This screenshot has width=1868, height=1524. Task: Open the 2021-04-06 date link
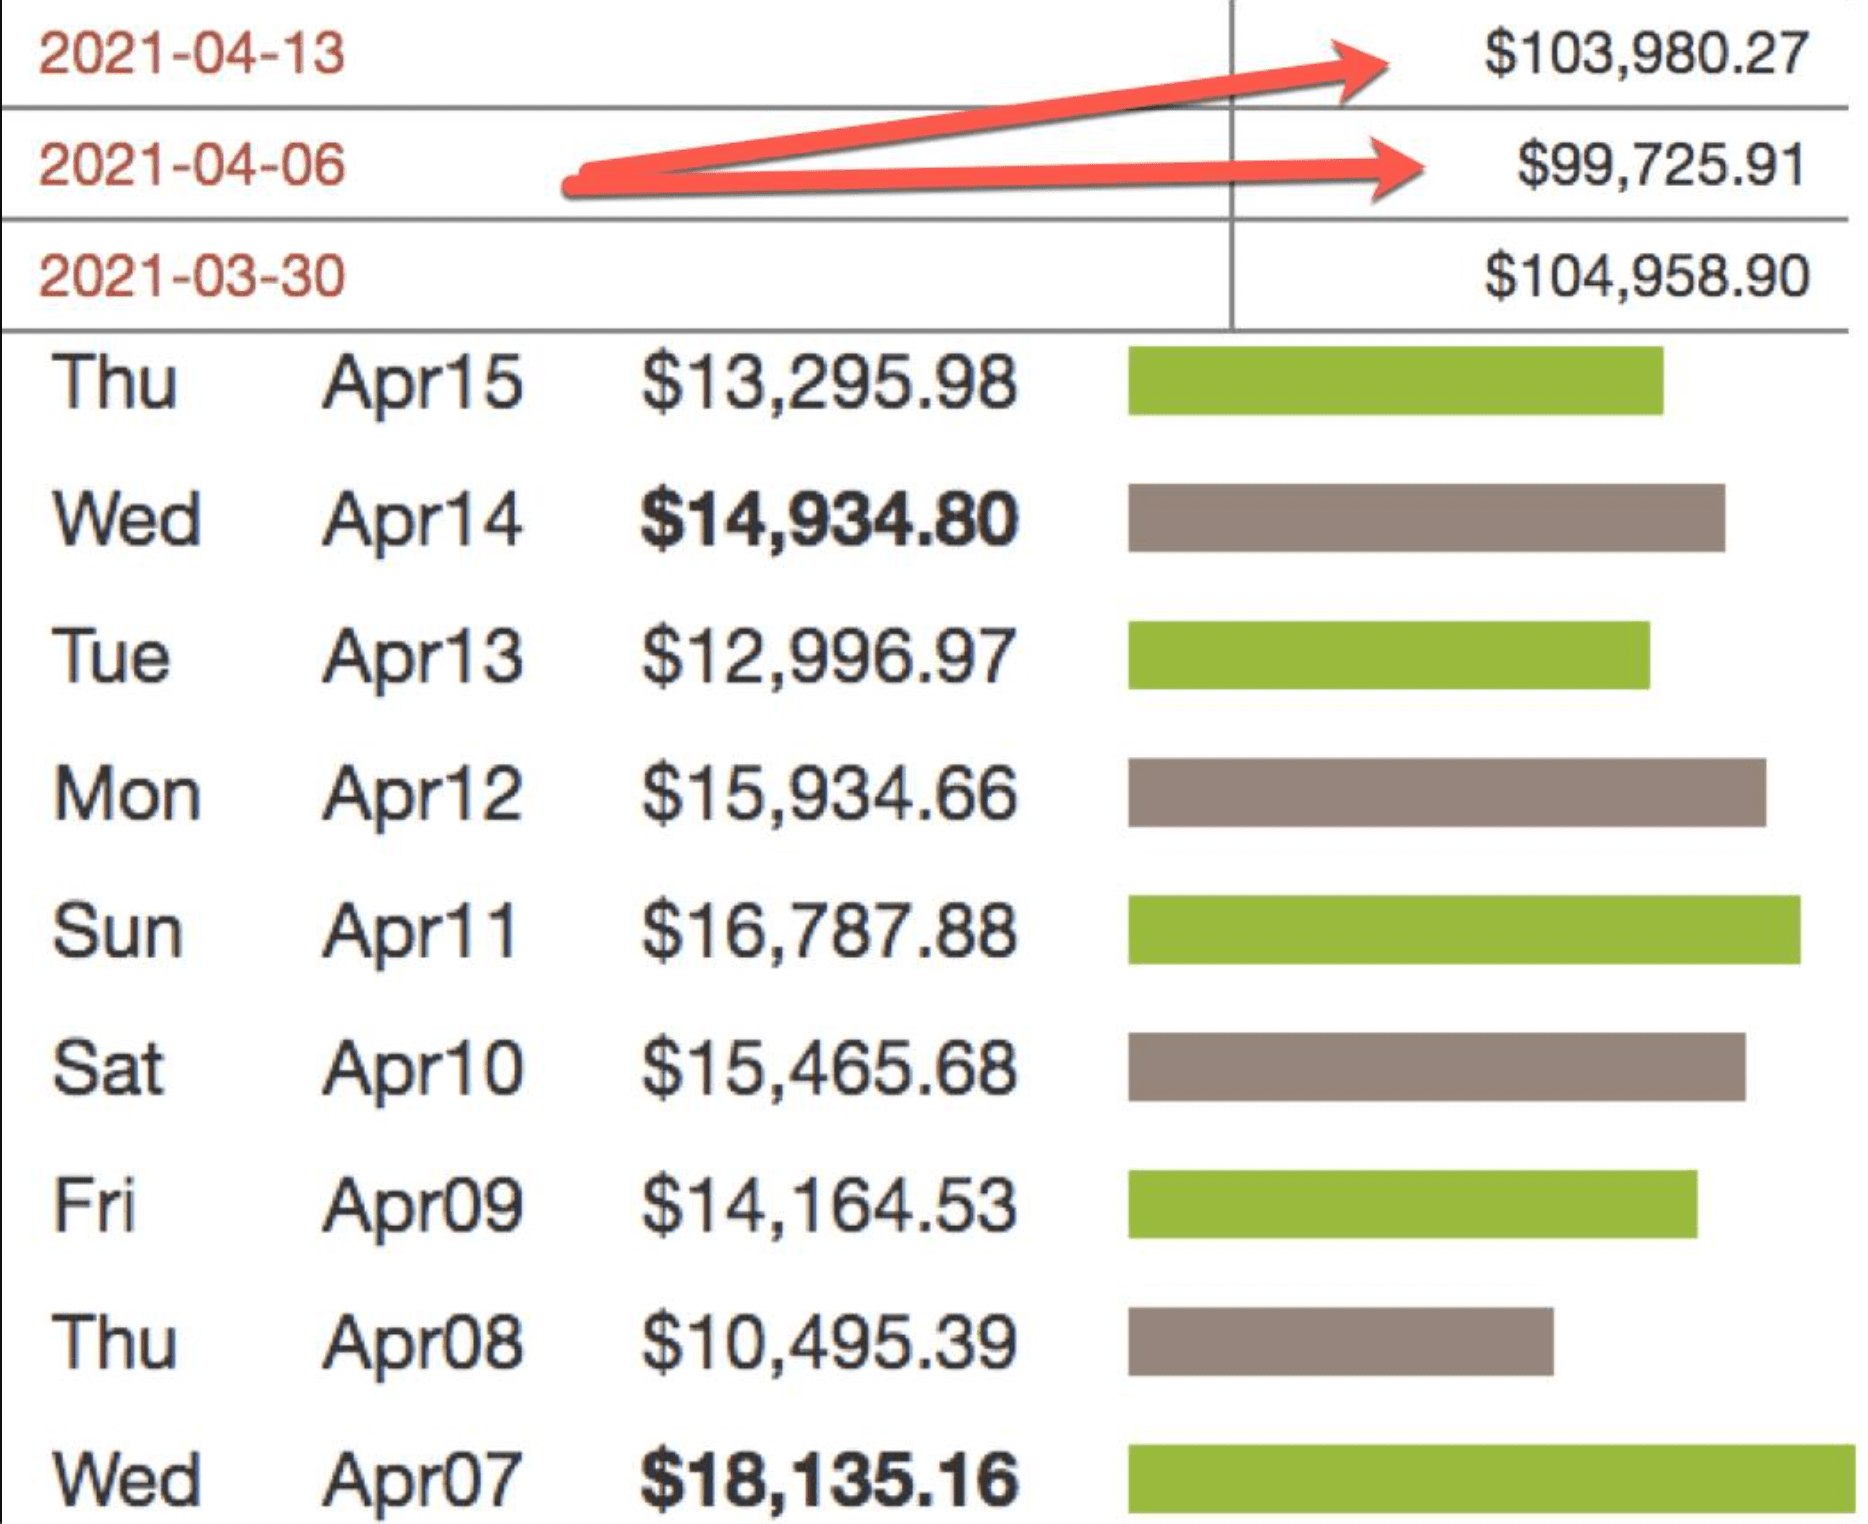pyautogui.click(x=192, y=165)
